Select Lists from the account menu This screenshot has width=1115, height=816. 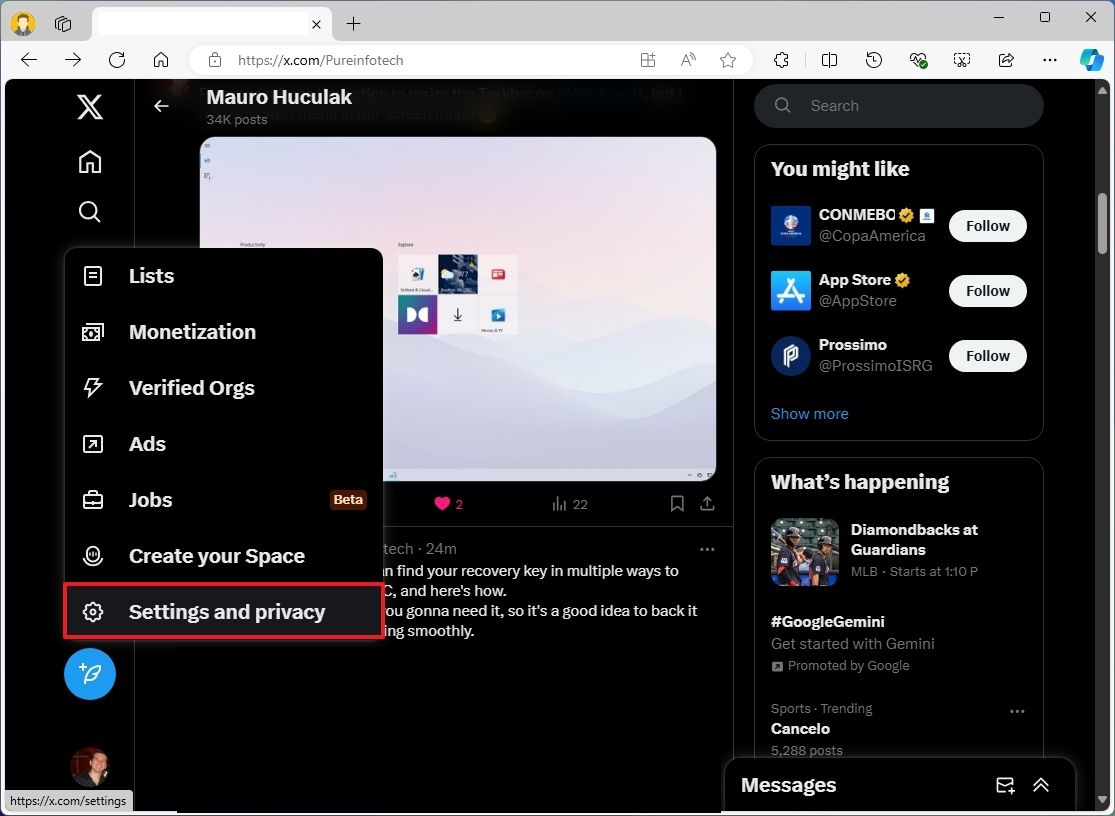150,276
